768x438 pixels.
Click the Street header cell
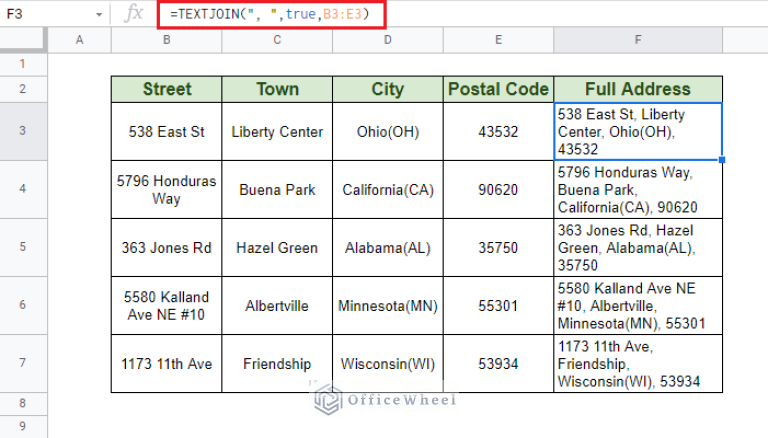tap(167, 89)
